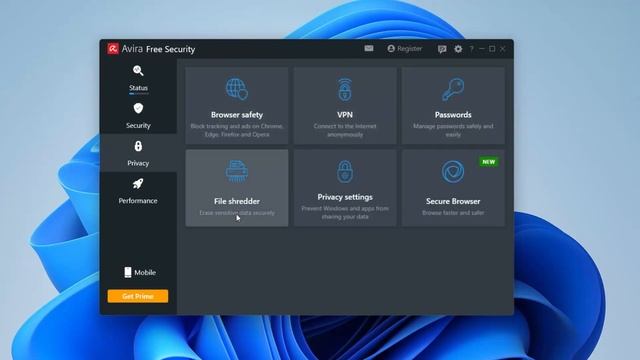The height and width of the screenshot is (360, 640).
Task: Click the Security shield icon
Action: point(138,108)
